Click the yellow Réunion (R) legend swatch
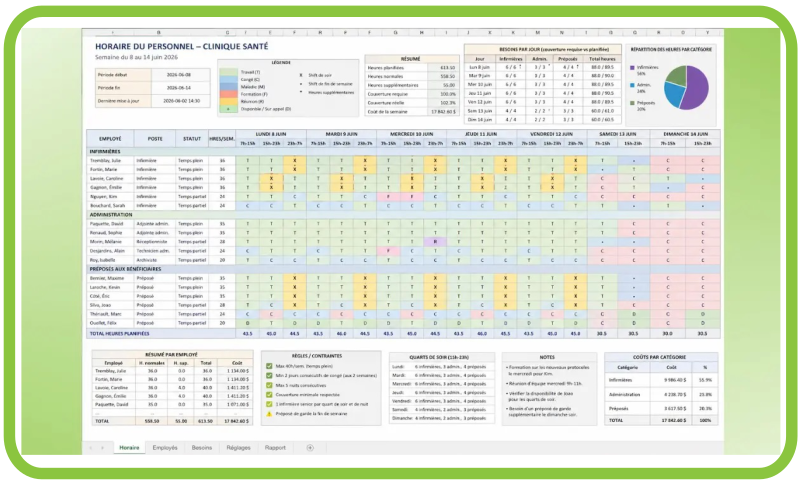800x480 pixels. tap(229, 102)
